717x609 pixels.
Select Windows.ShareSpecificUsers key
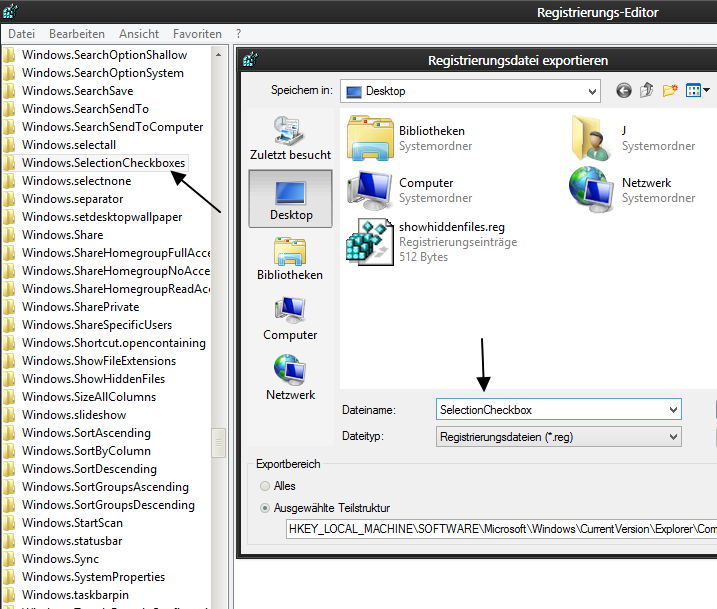97,325
